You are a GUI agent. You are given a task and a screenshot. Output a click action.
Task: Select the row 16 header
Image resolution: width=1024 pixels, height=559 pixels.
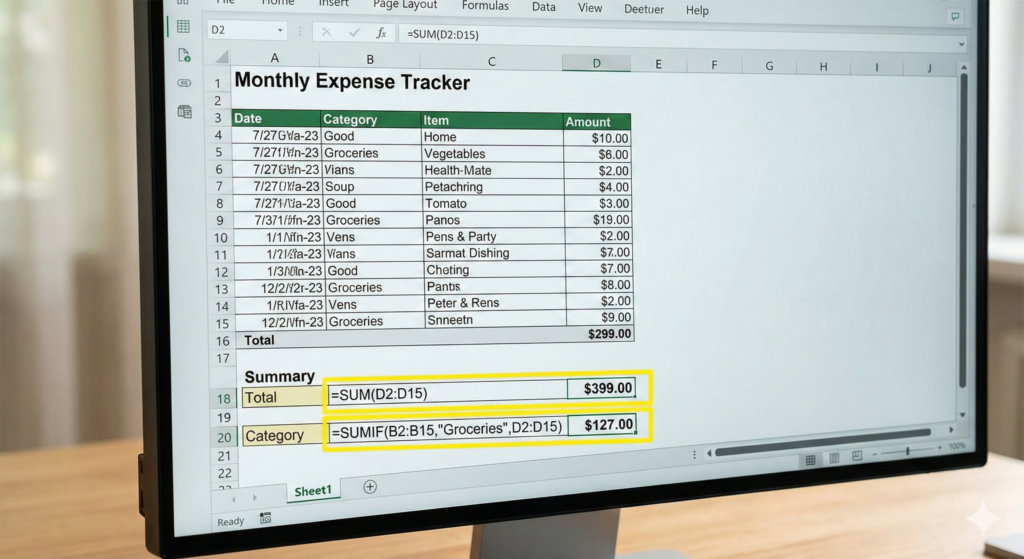pos(223,341)
